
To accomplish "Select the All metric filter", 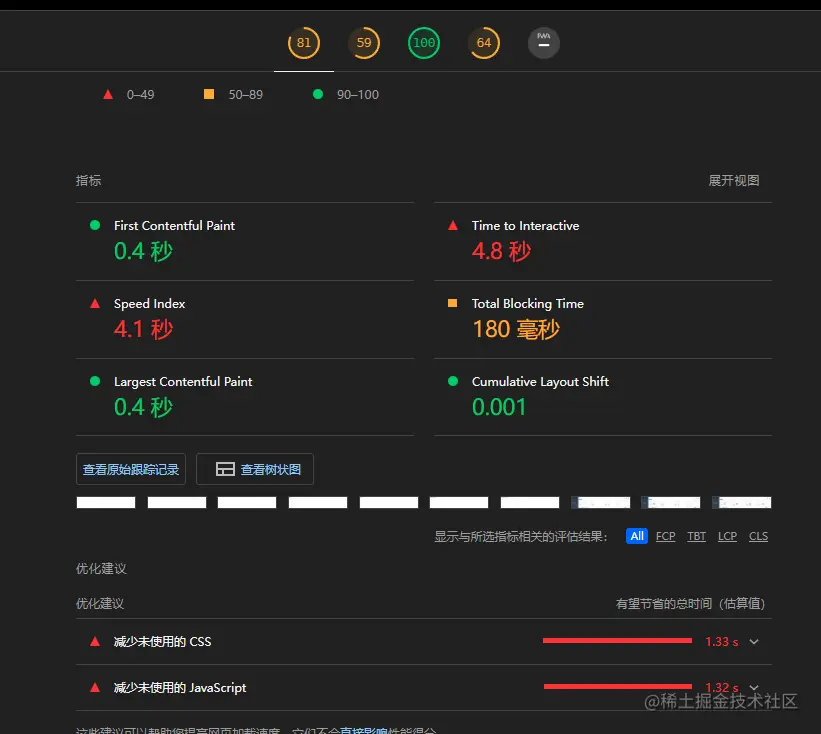I will click(x=637, y=536).
